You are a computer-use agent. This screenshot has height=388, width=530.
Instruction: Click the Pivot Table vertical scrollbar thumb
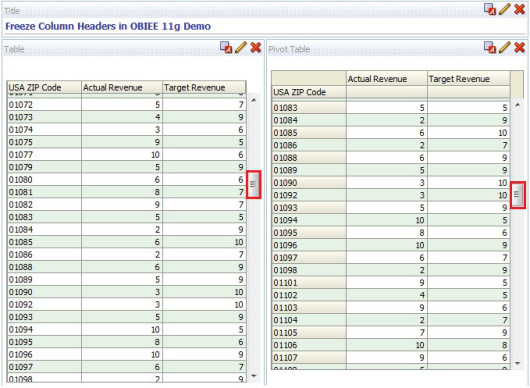518,195
